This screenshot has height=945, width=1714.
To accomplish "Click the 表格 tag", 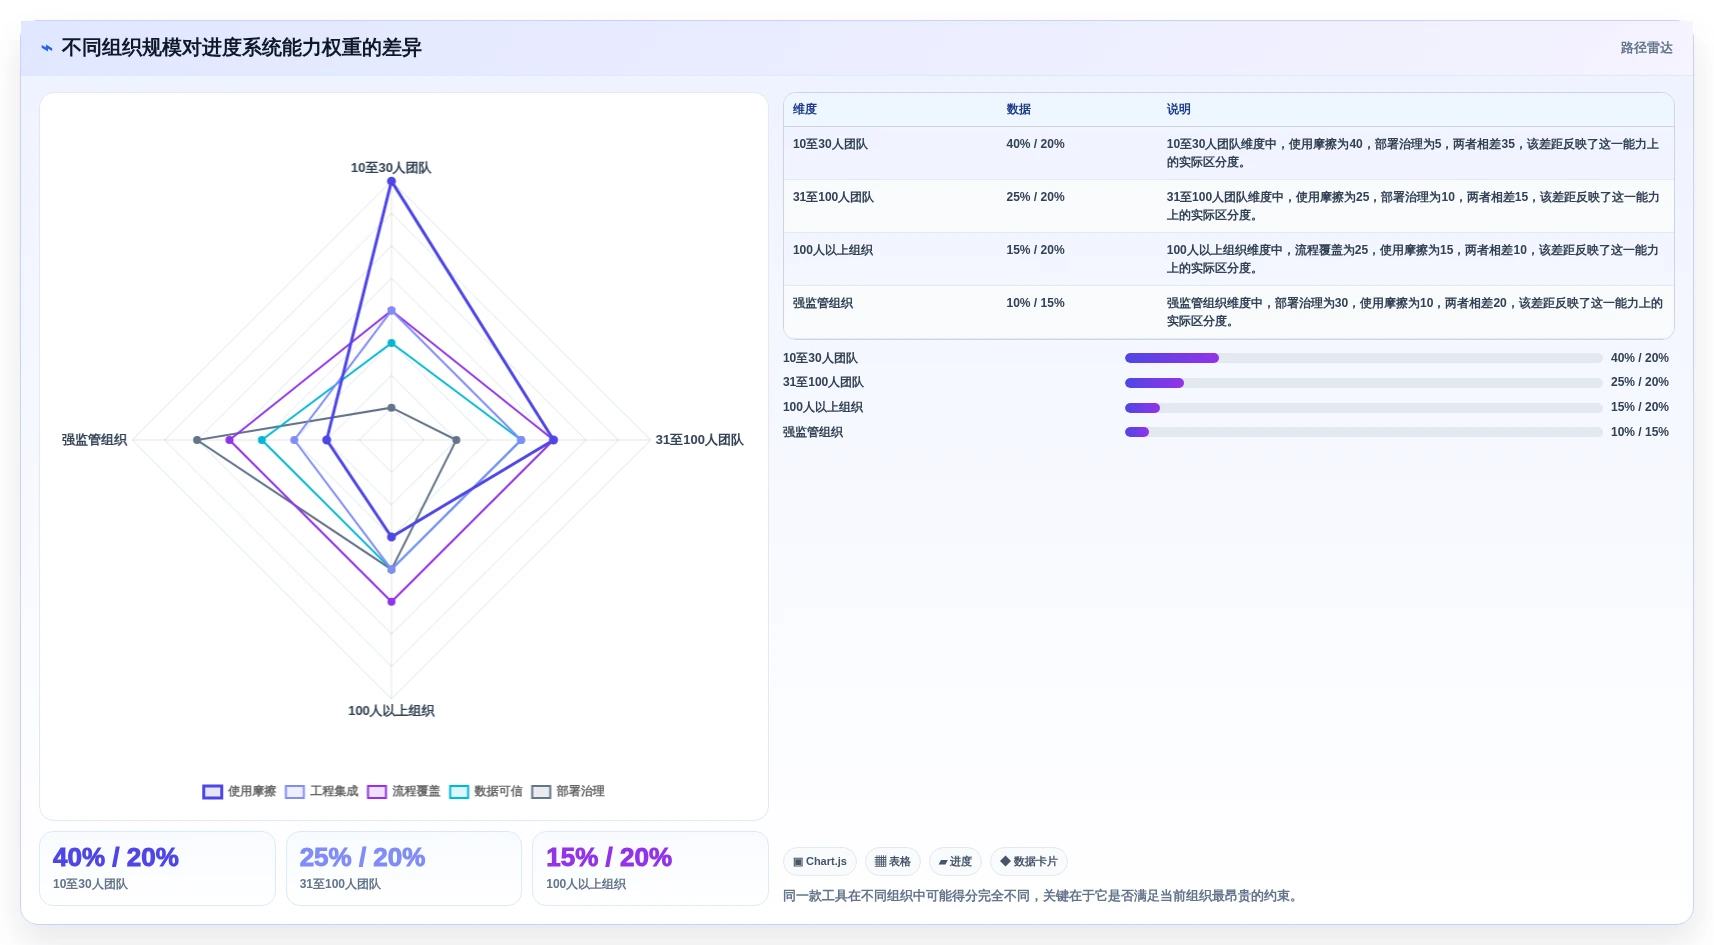I will pos(893,861).
